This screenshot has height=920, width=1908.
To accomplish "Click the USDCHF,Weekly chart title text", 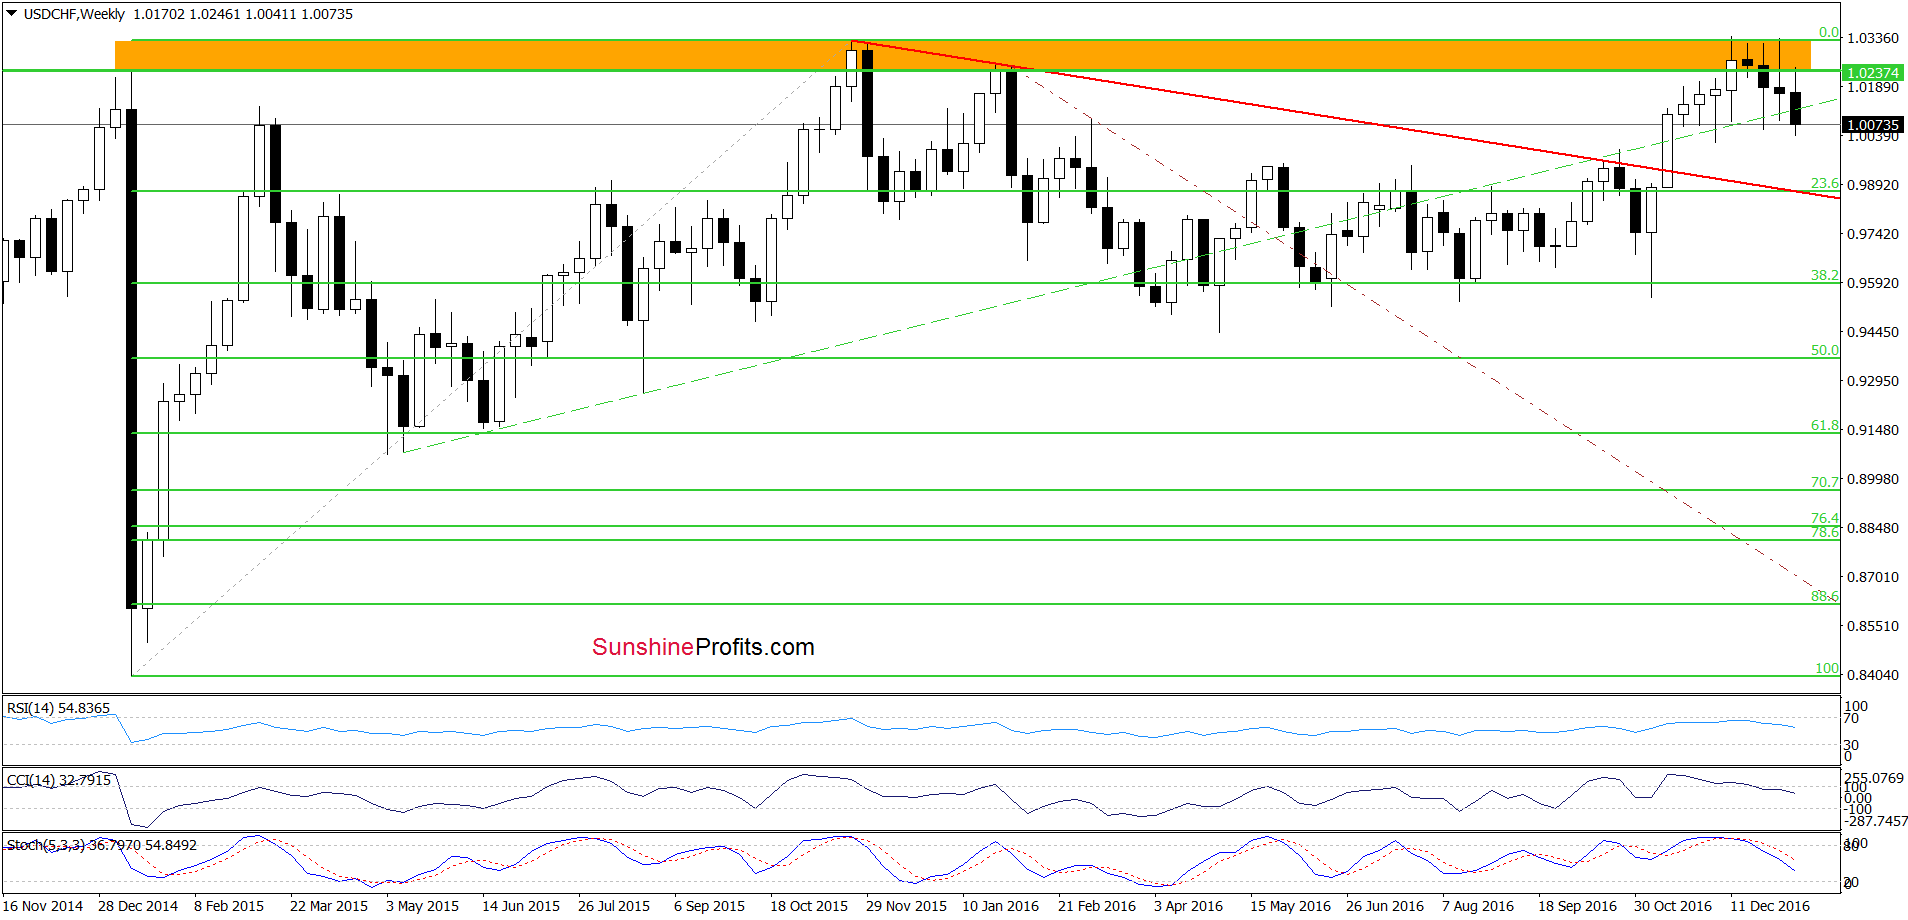I will [74, 14].
